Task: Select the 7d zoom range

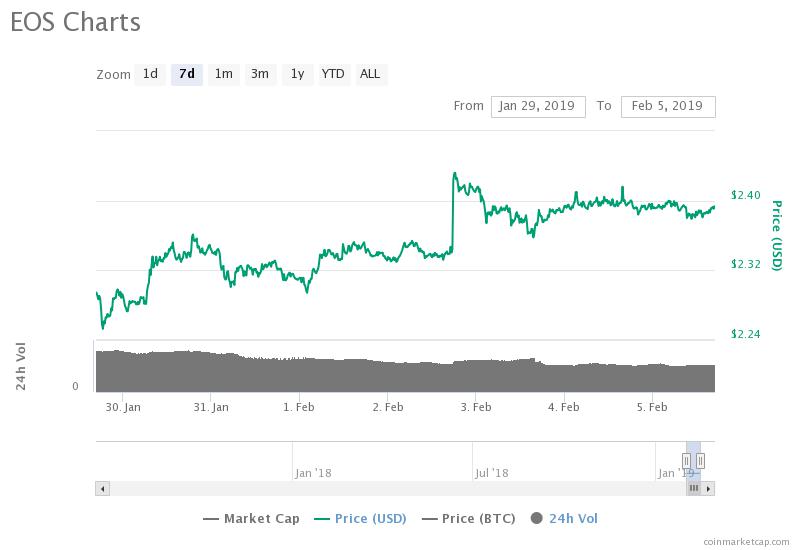Action: tap(187, 74)
